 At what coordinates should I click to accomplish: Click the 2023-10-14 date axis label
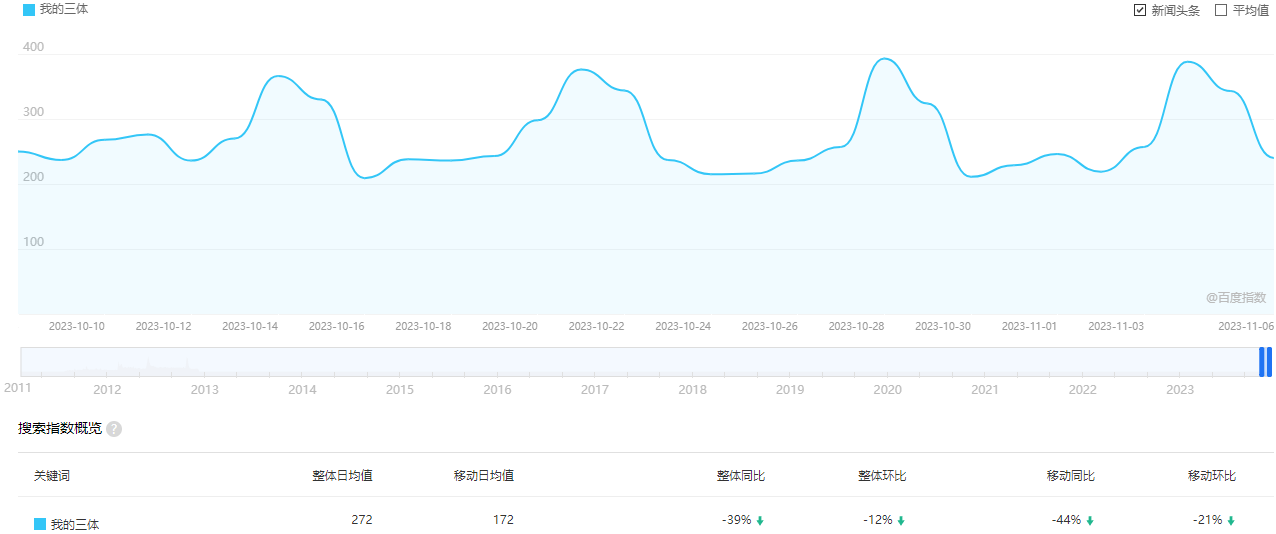tap(250, 326)
